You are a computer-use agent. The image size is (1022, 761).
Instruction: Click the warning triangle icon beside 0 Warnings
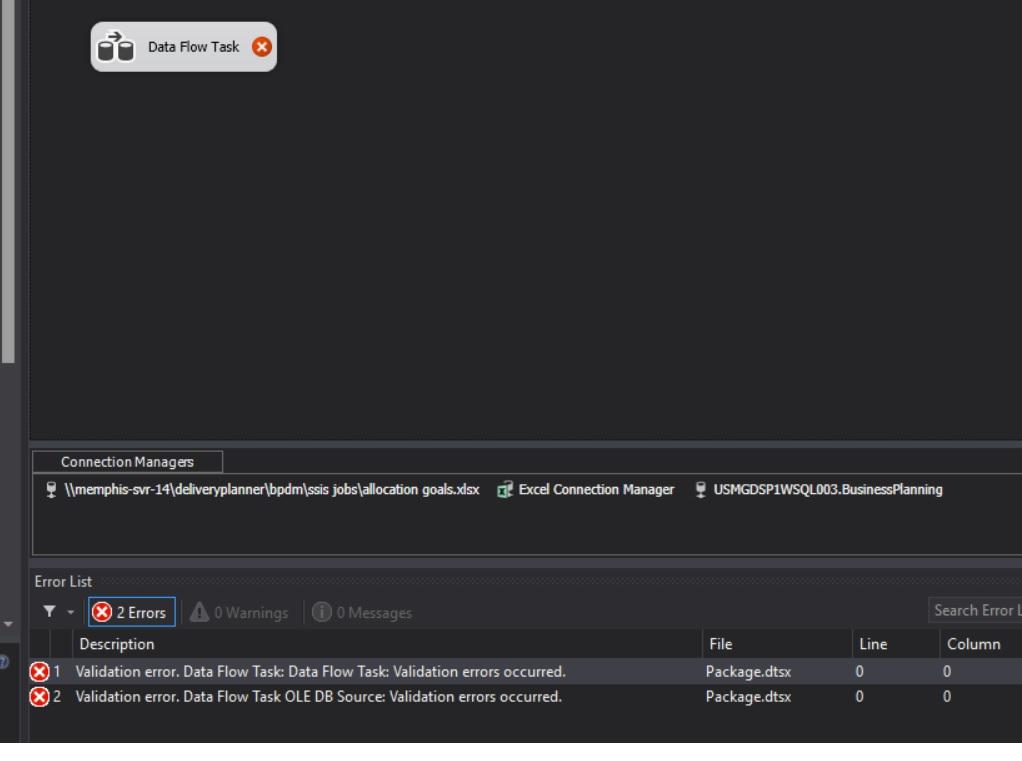tap(199, 612)
